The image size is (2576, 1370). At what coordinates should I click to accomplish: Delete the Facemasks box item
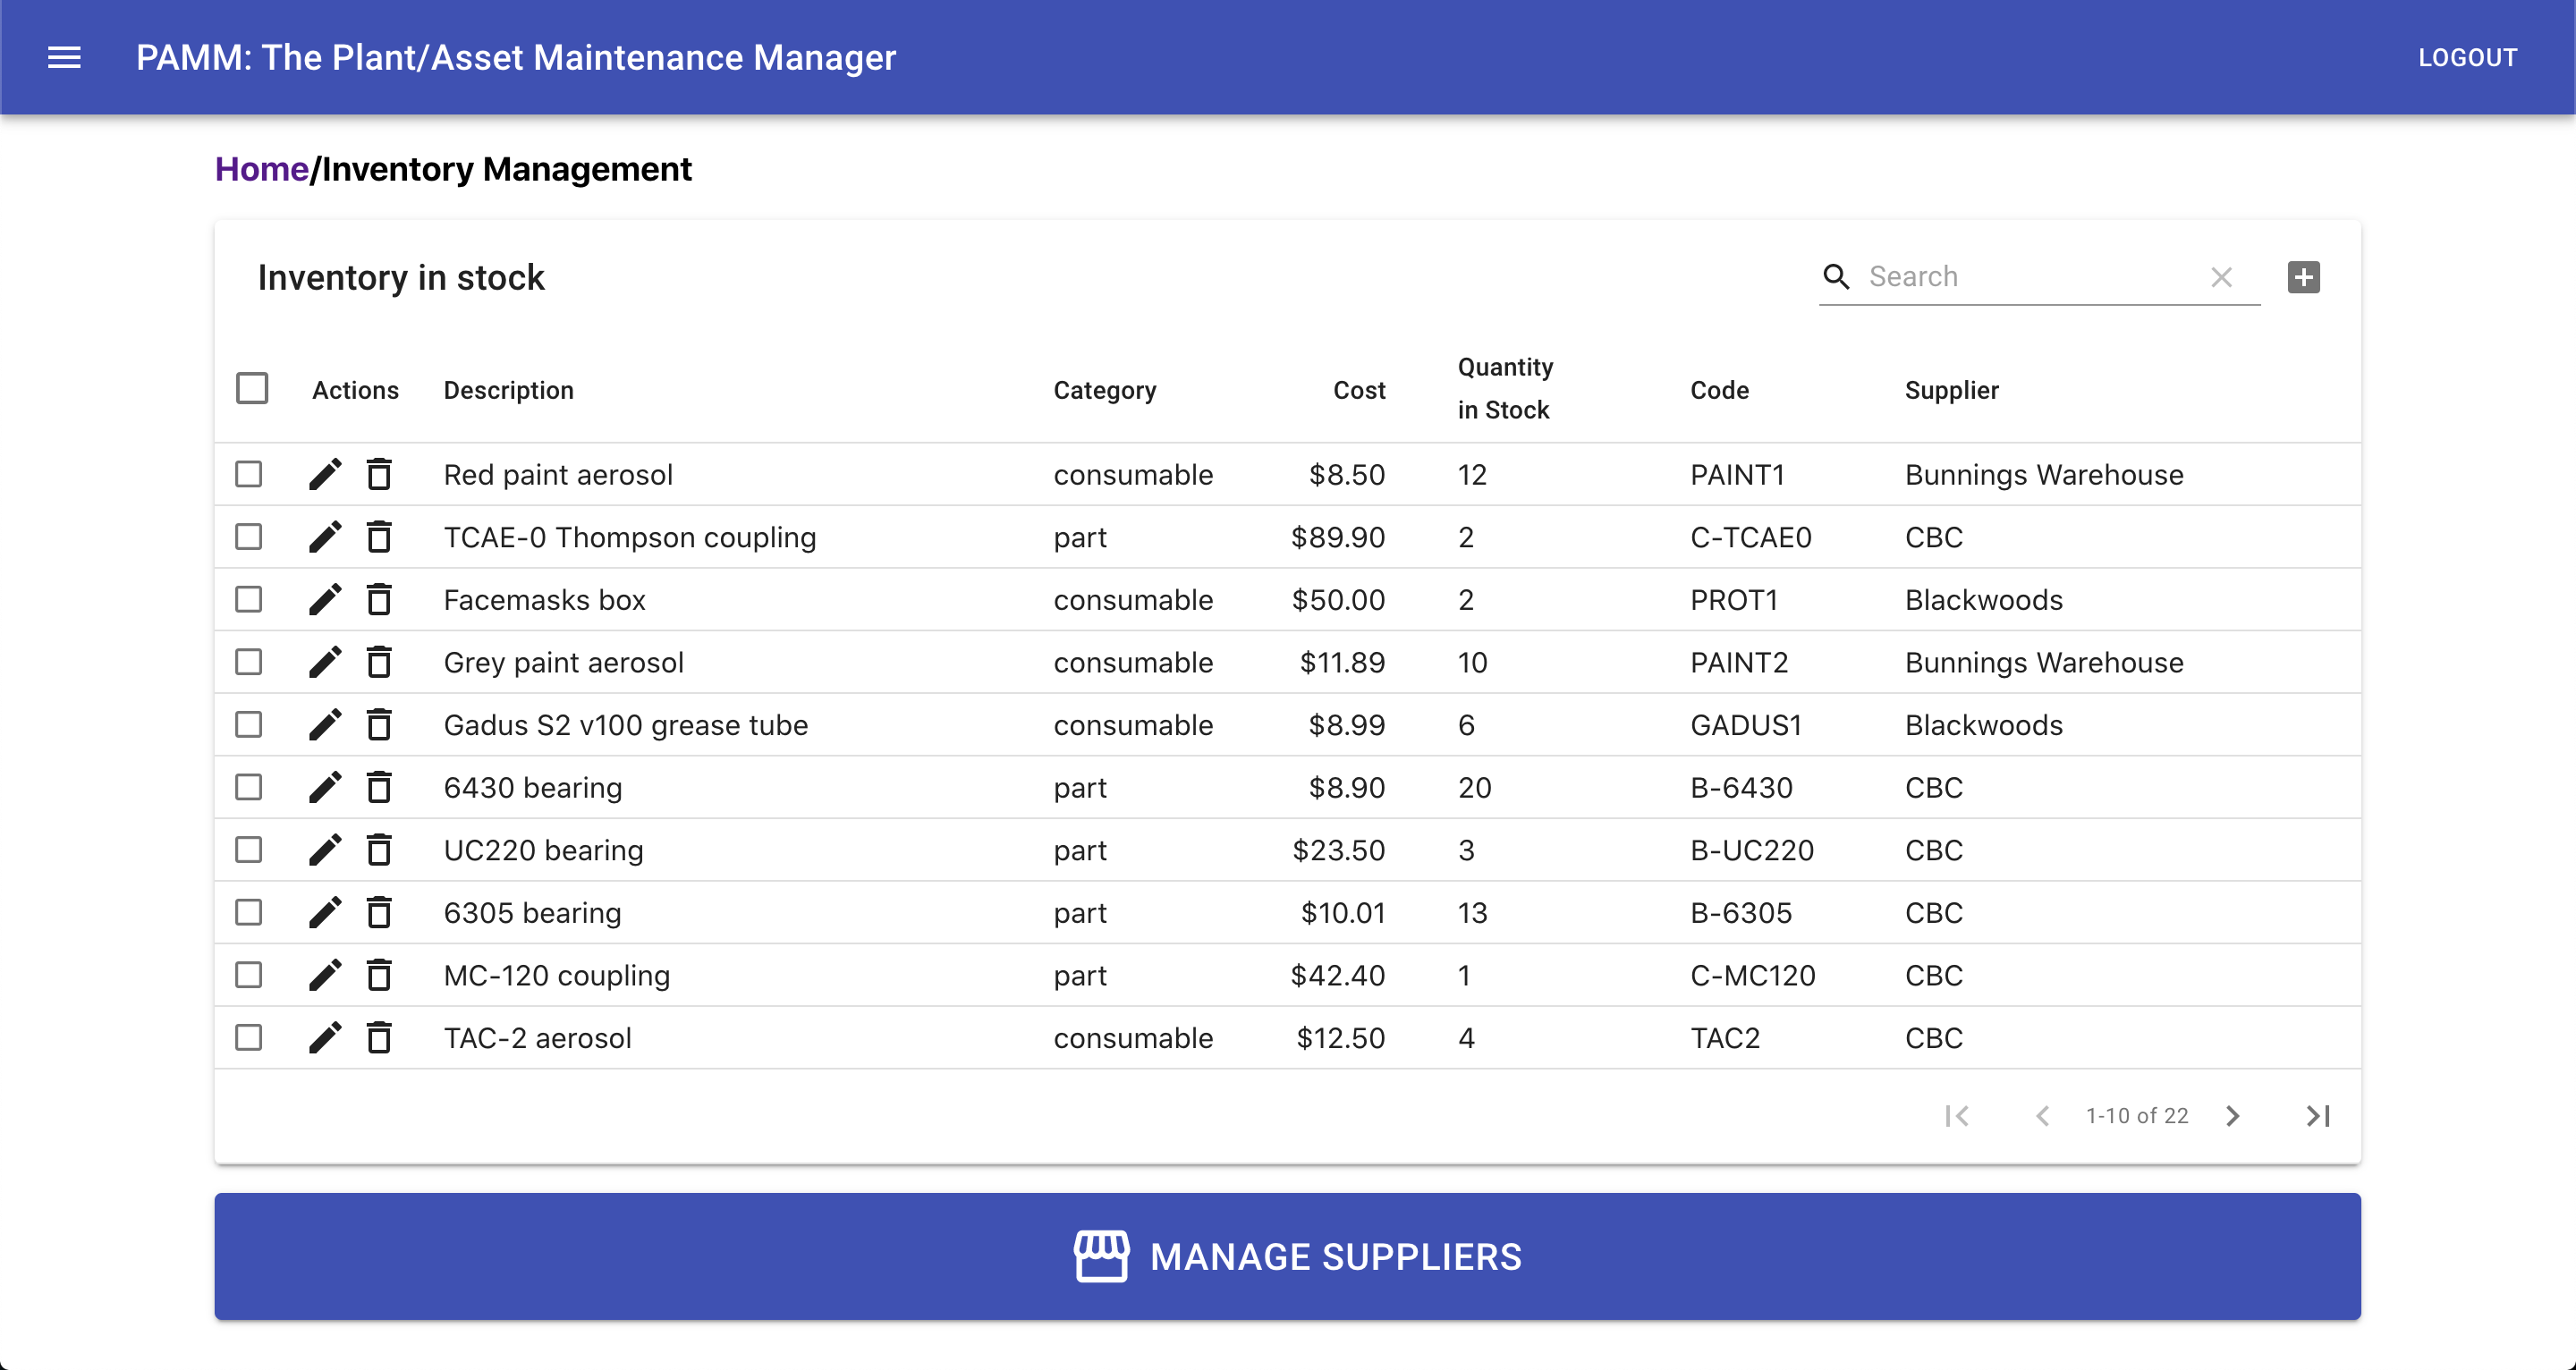pos(379,600)
